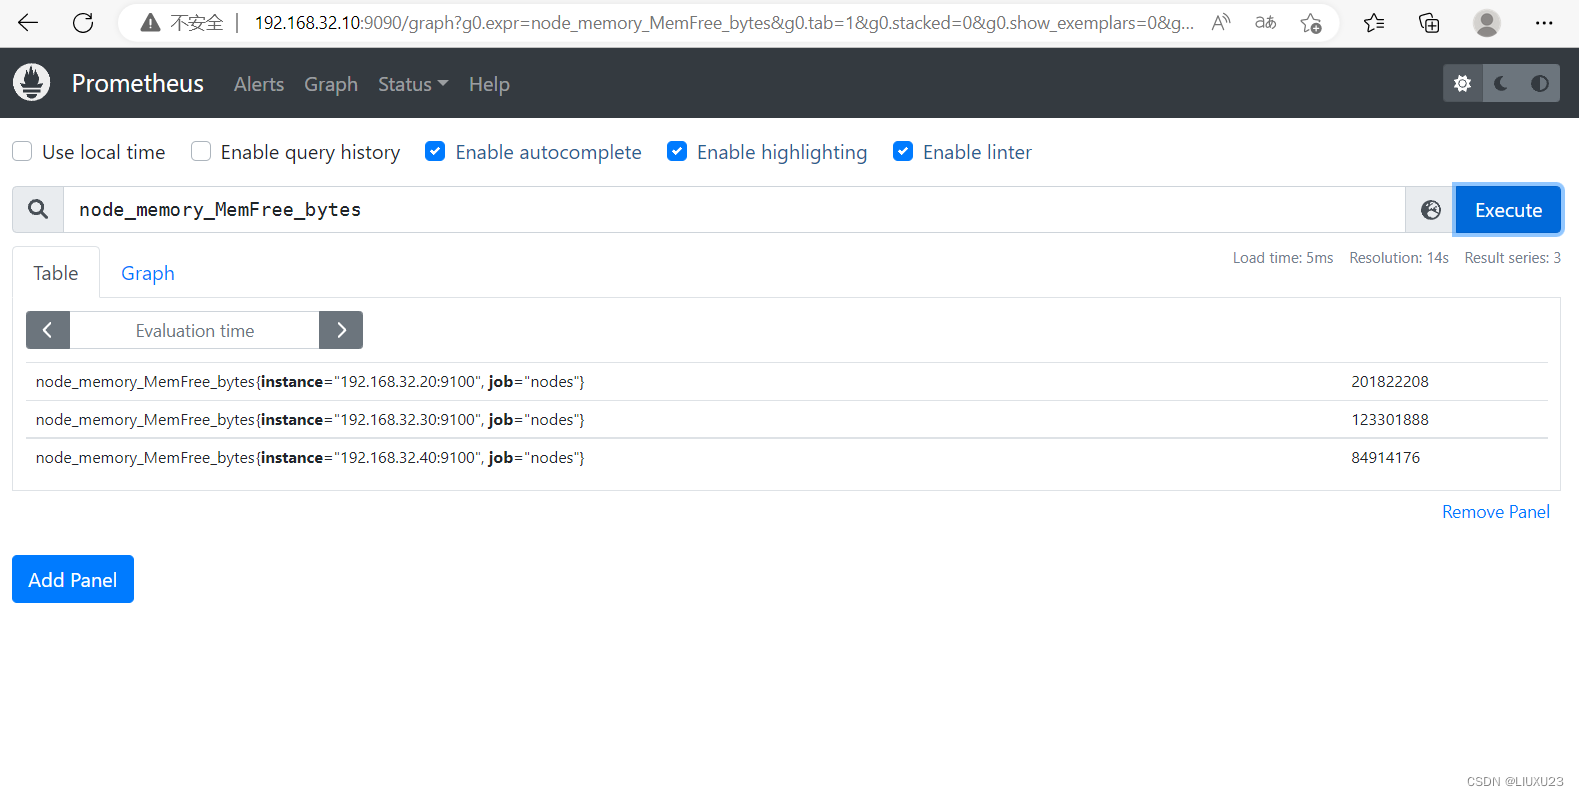The width and height of the screenshot is (1579, 796).
Task: Toggle the Use local time checkbox
Action: (x=22, y=151)
